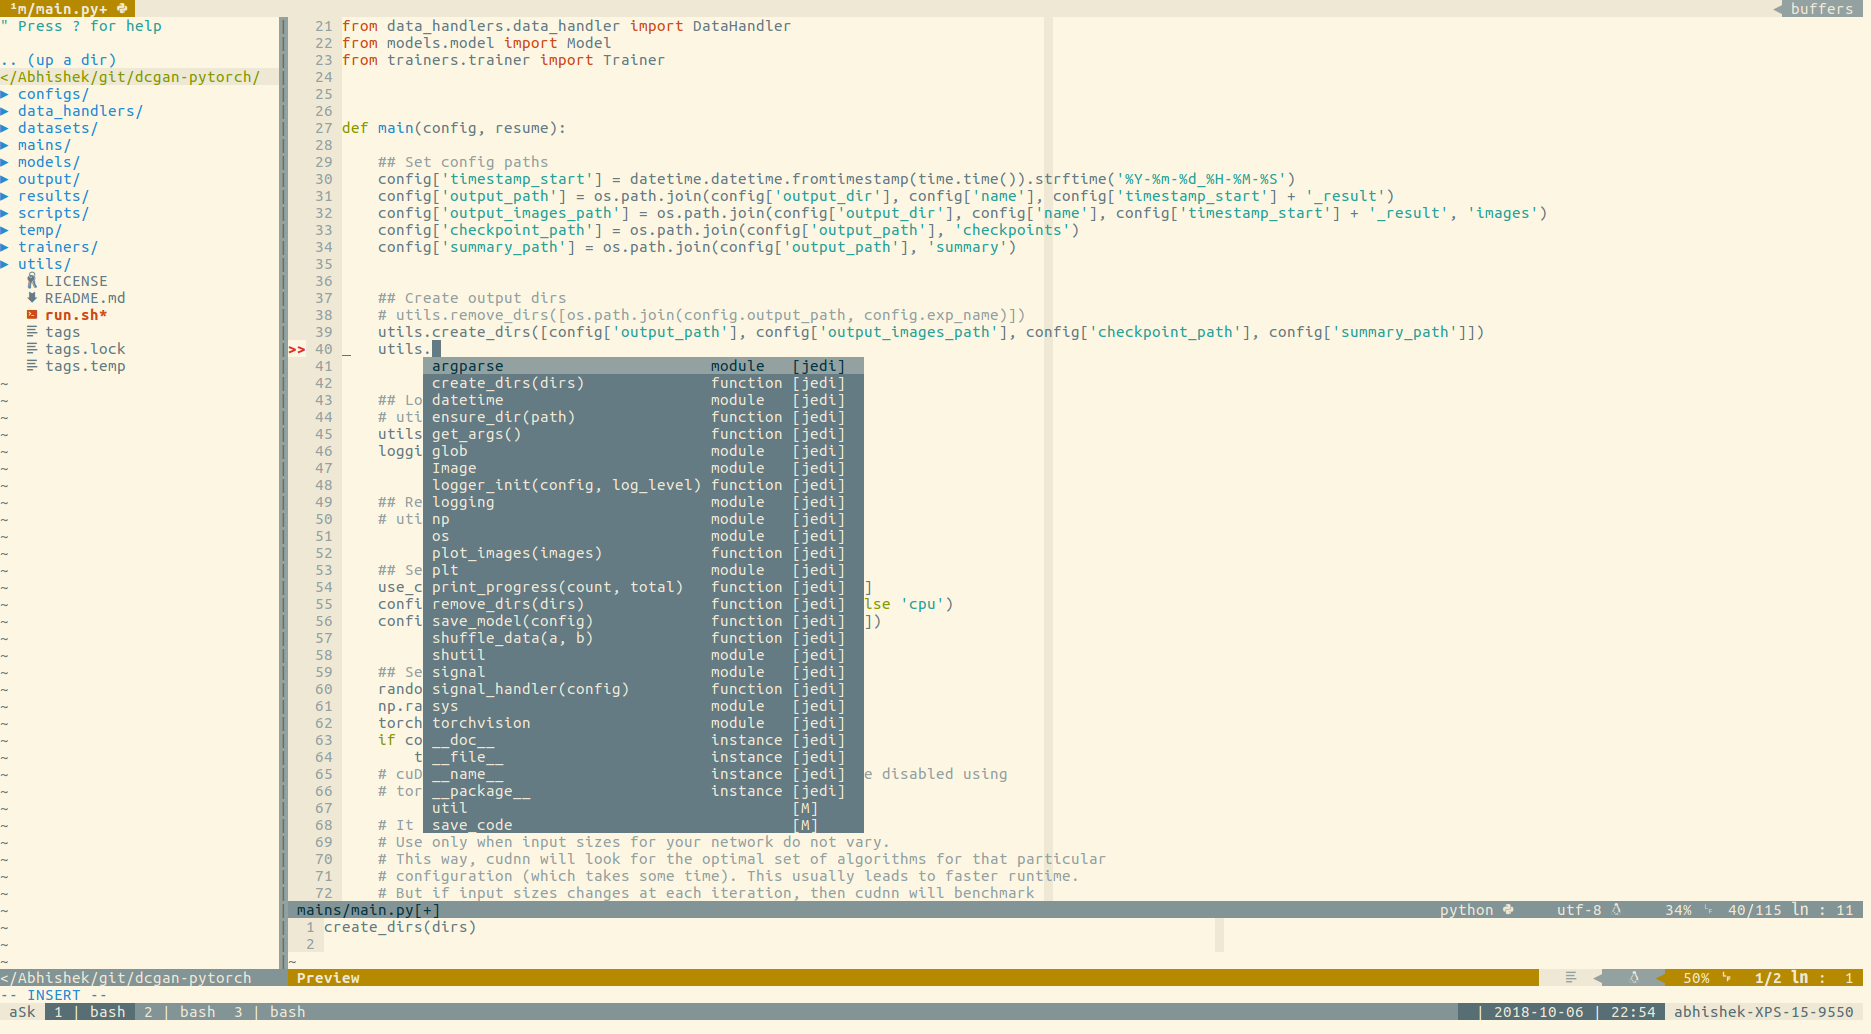Select remove_dirs(dirs) completion entry
This screenshot has width=1871, height=1034.
click(643, 604)
